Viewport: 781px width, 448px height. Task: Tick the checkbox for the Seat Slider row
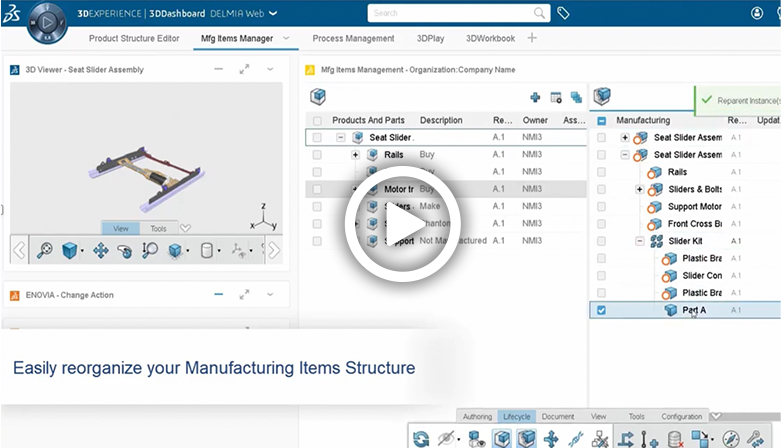pyautogui.click(x=317, y=138)
